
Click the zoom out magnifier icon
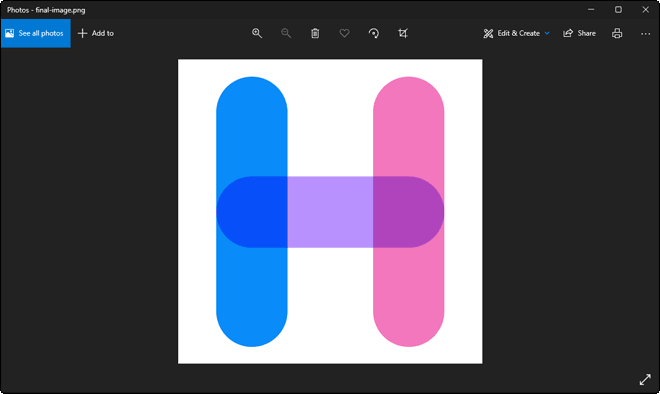286,33
